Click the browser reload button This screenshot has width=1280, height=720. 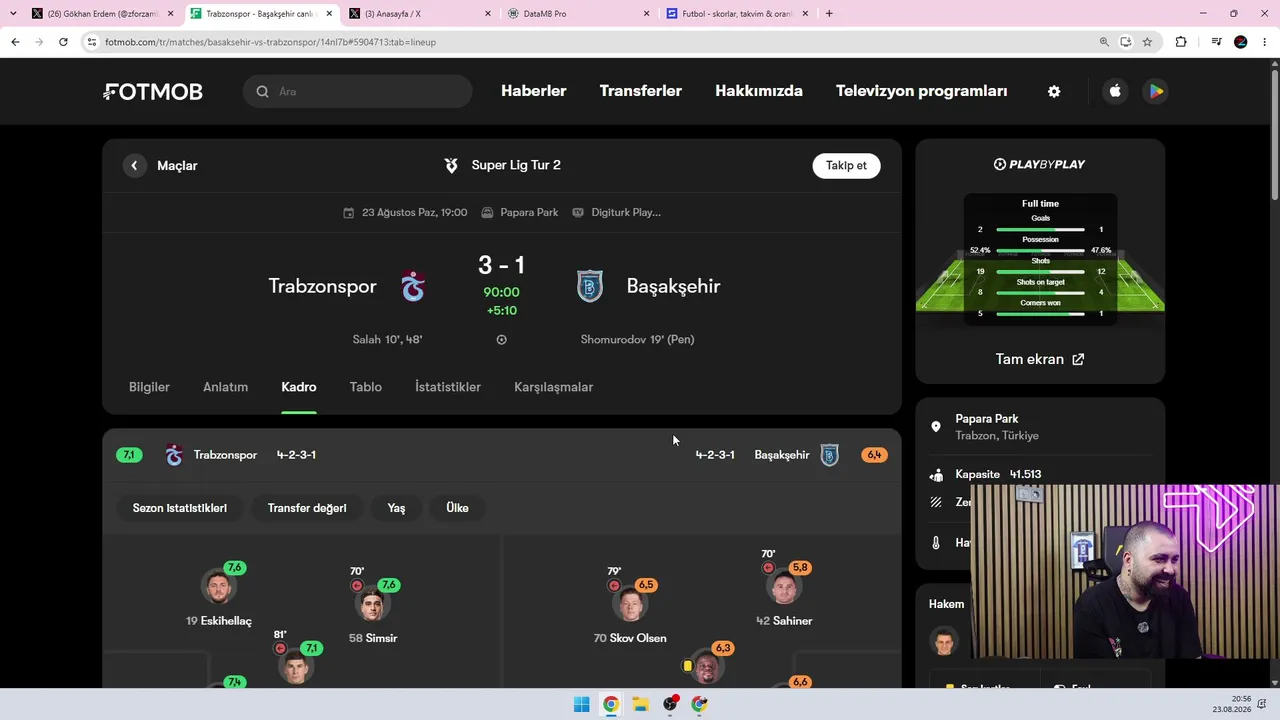[x=63, y=42]
